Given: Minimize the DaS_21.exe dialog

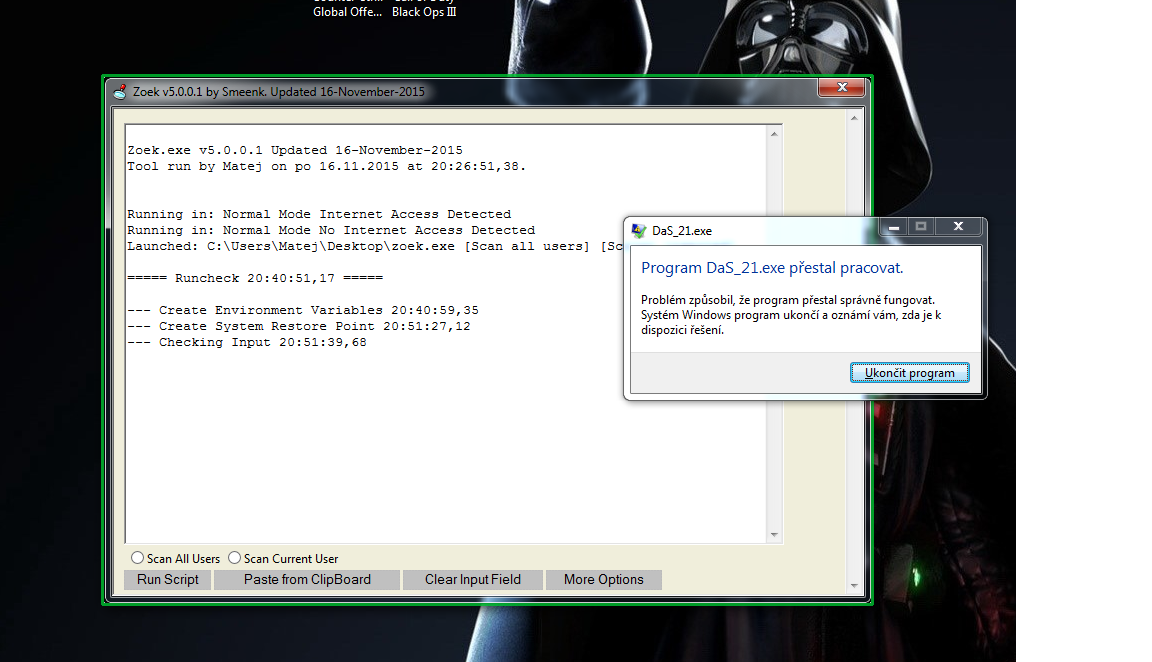Looking at the screenshot, I should click(893, 226).
